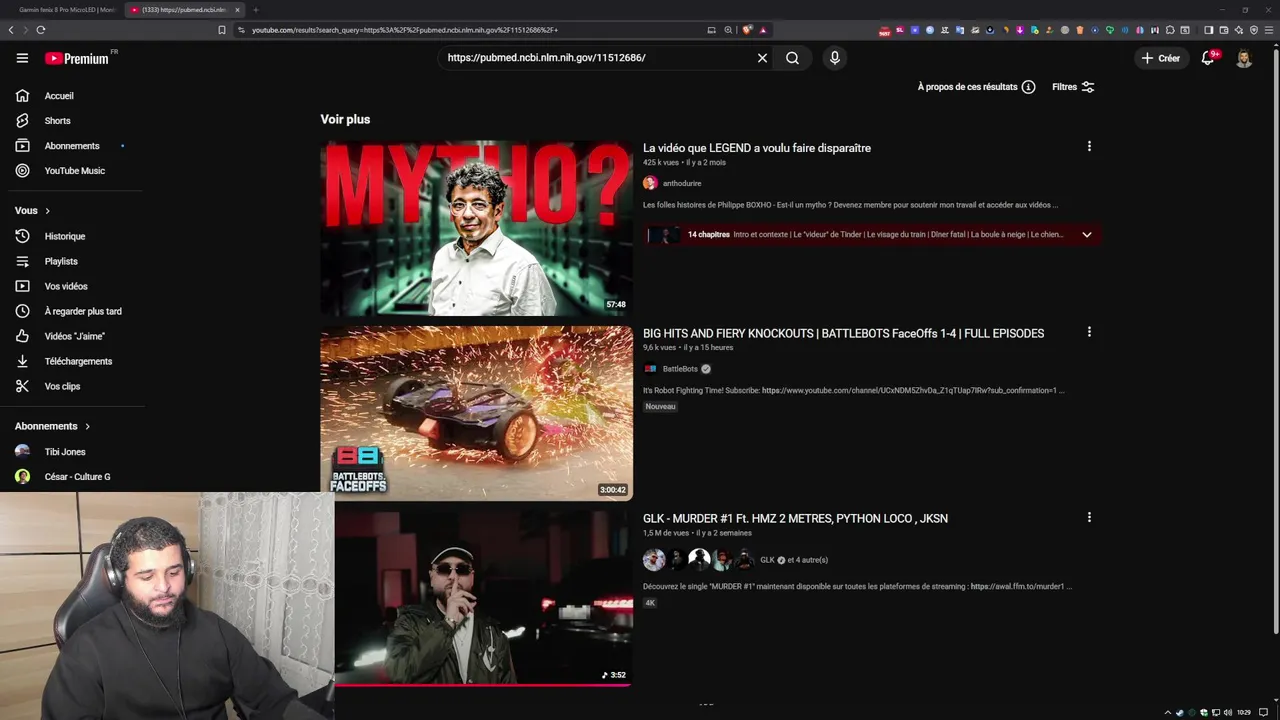Open À propos de ces résultats info
1280x720 pixels.
tap(976, 87)
